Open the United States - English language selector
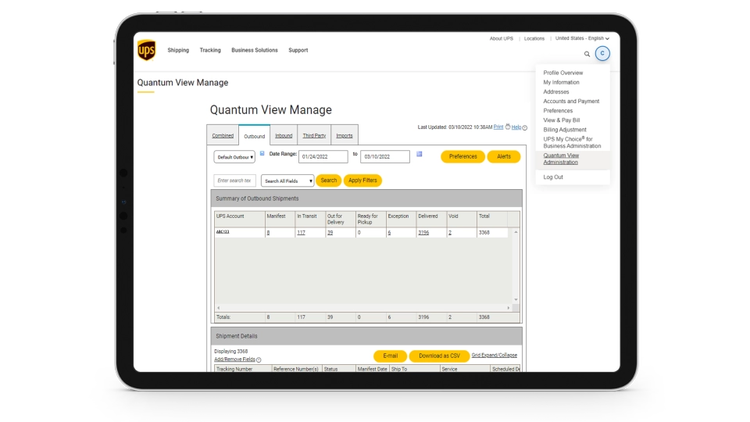 pos(582,38)
